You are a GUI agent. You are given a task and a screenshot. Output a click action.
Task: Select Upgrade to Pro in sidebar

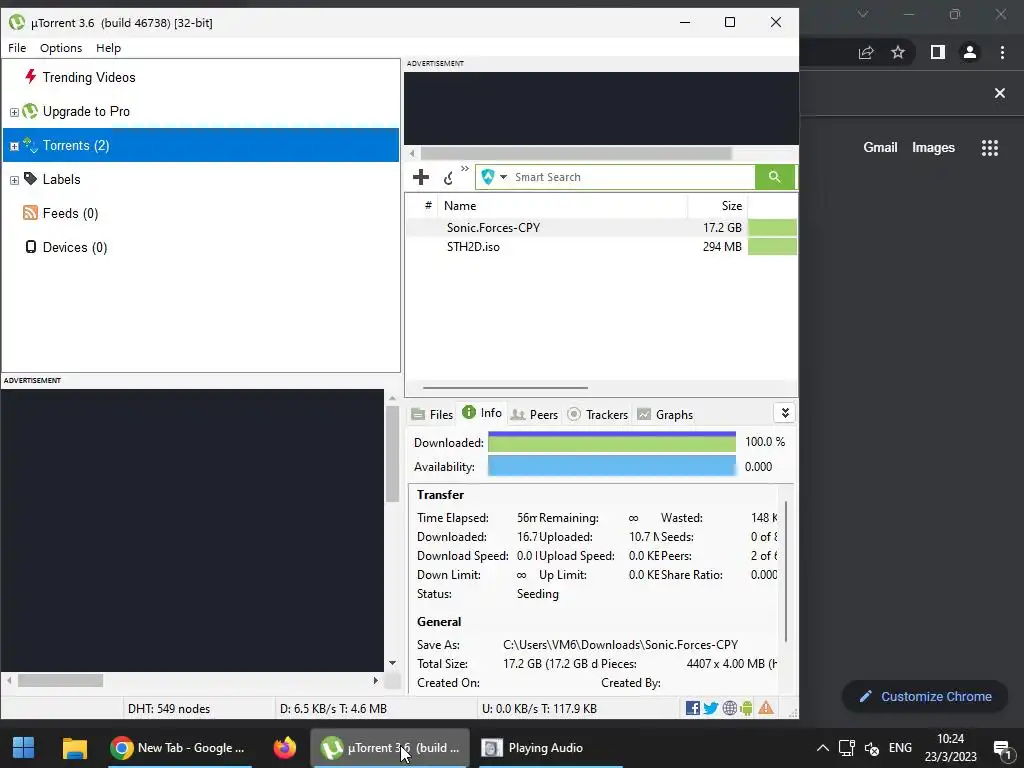point(86,111)
